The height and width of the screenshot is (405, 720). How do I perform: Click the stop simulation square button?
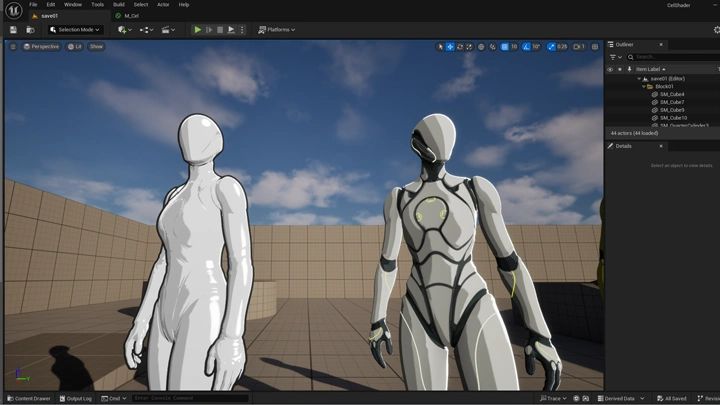tap(220, 30)
